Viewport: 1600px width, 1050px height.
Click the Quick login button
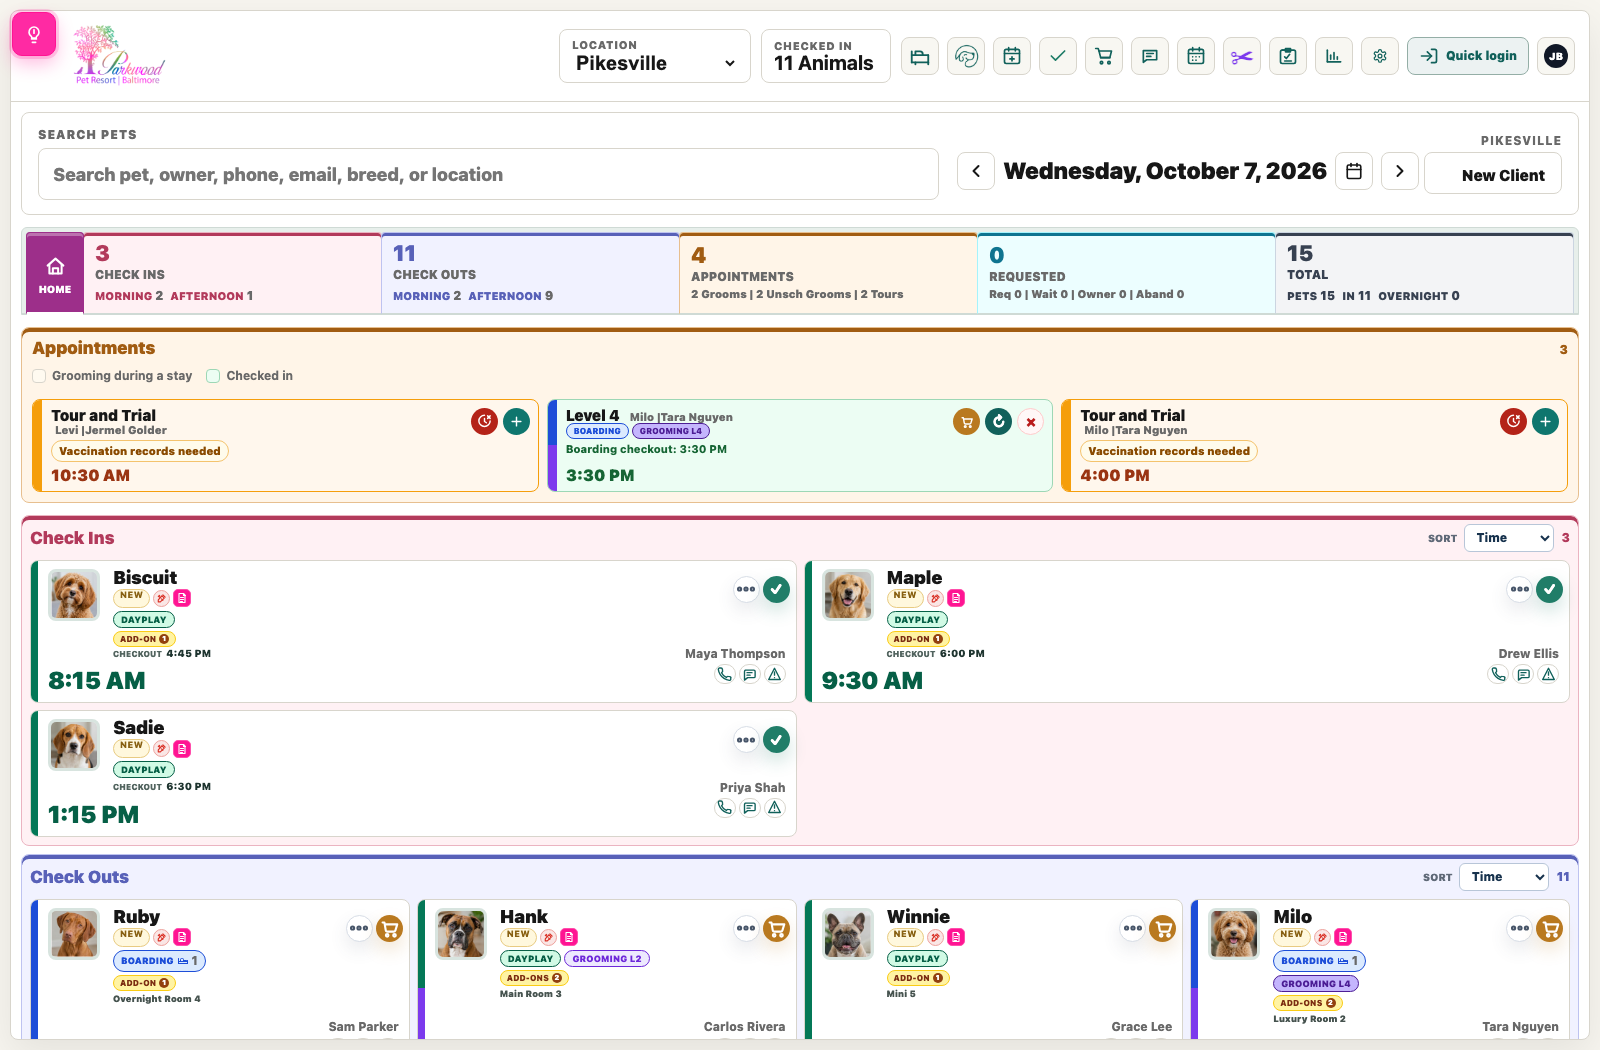click(1468, 56)
